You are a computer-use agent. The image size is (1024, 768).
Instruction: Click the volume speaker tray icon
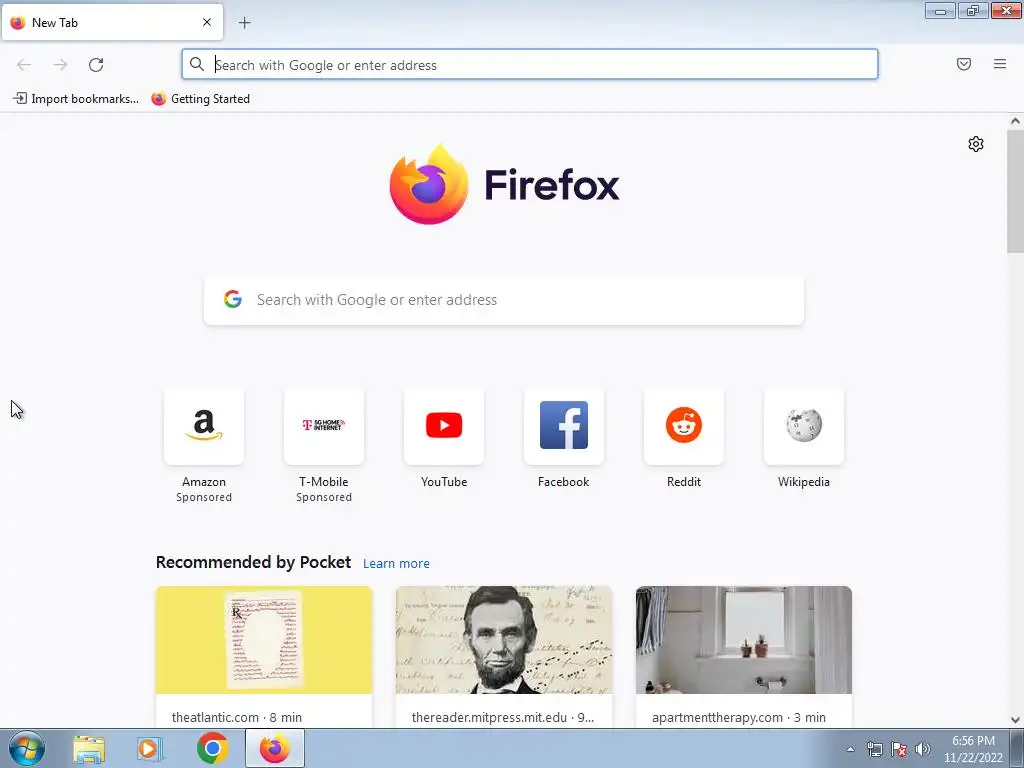(x=923, y=749)
